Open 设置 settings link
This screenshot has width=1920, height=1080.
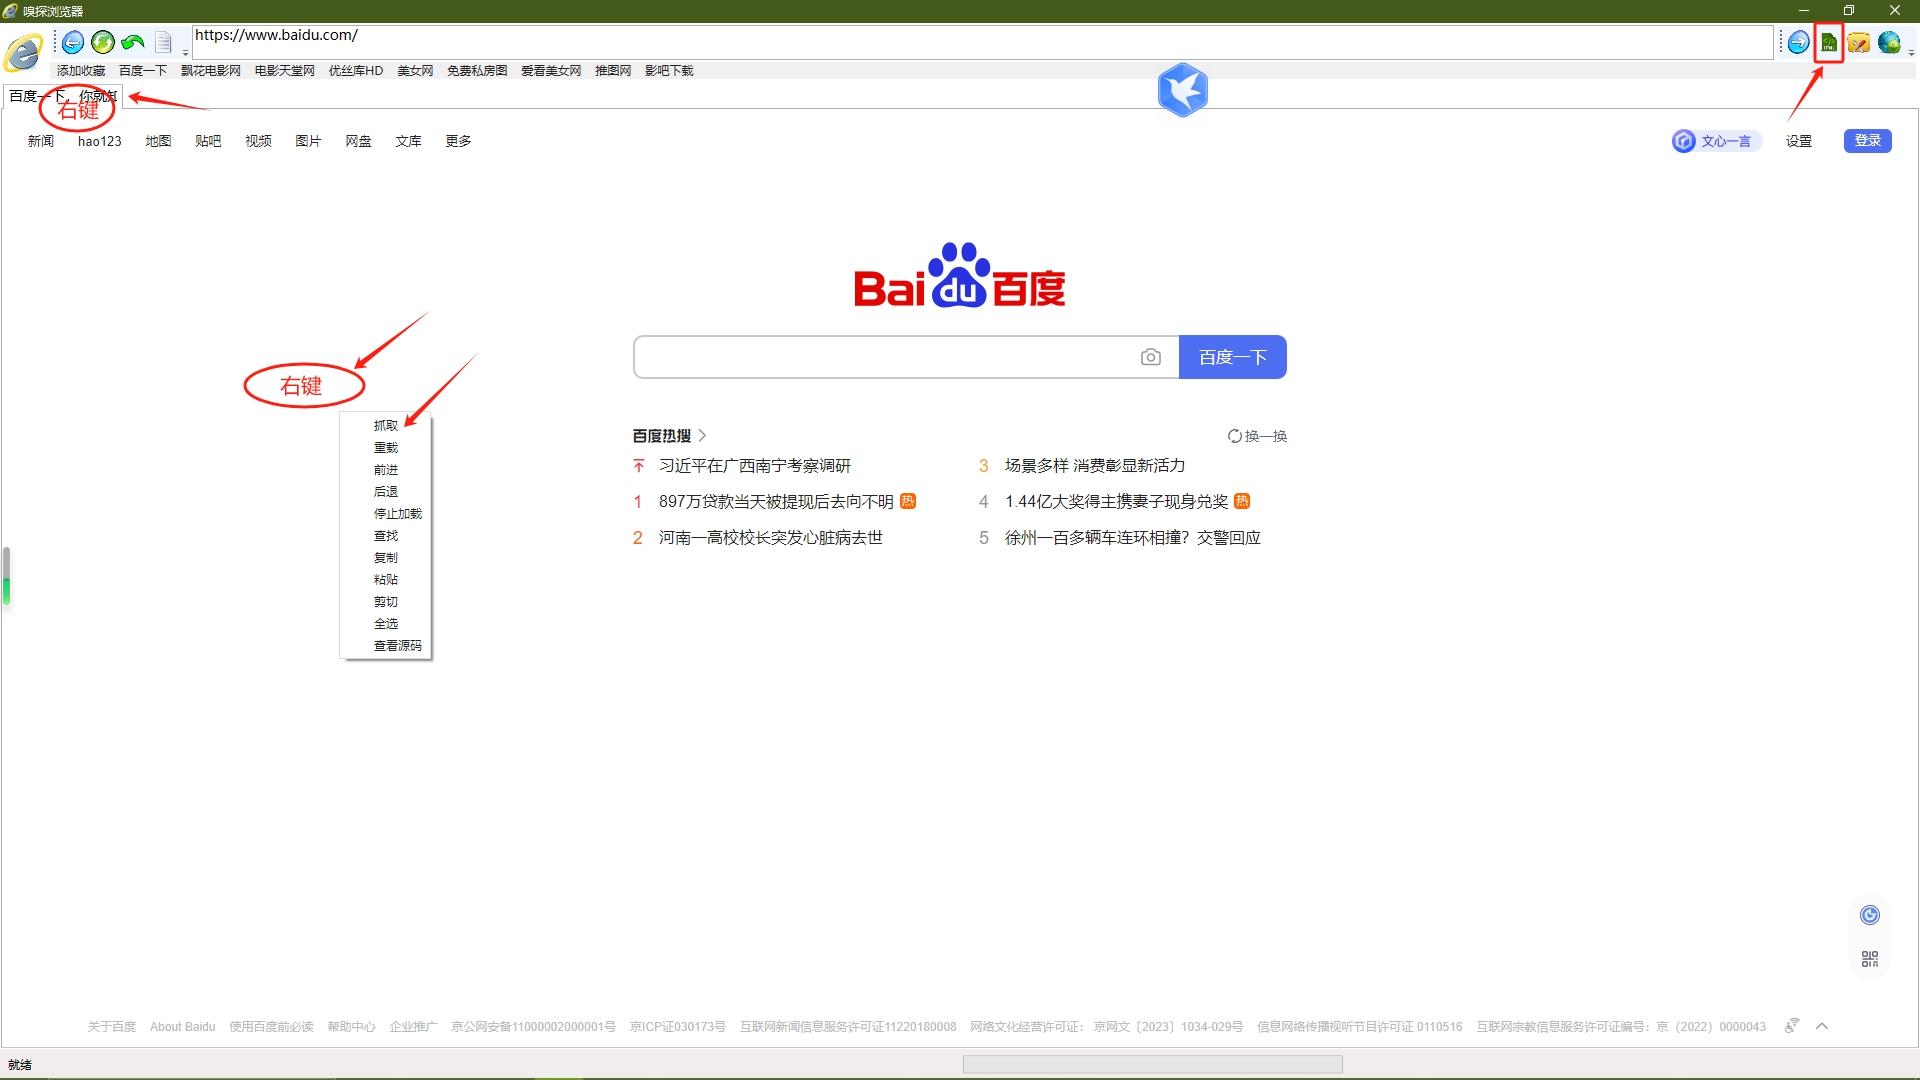[1799, 141]
